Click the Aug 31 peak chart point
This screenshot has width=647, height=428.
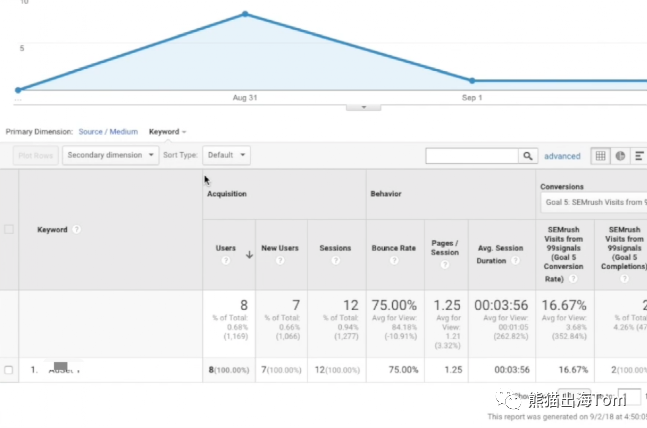tap(245, 14)
